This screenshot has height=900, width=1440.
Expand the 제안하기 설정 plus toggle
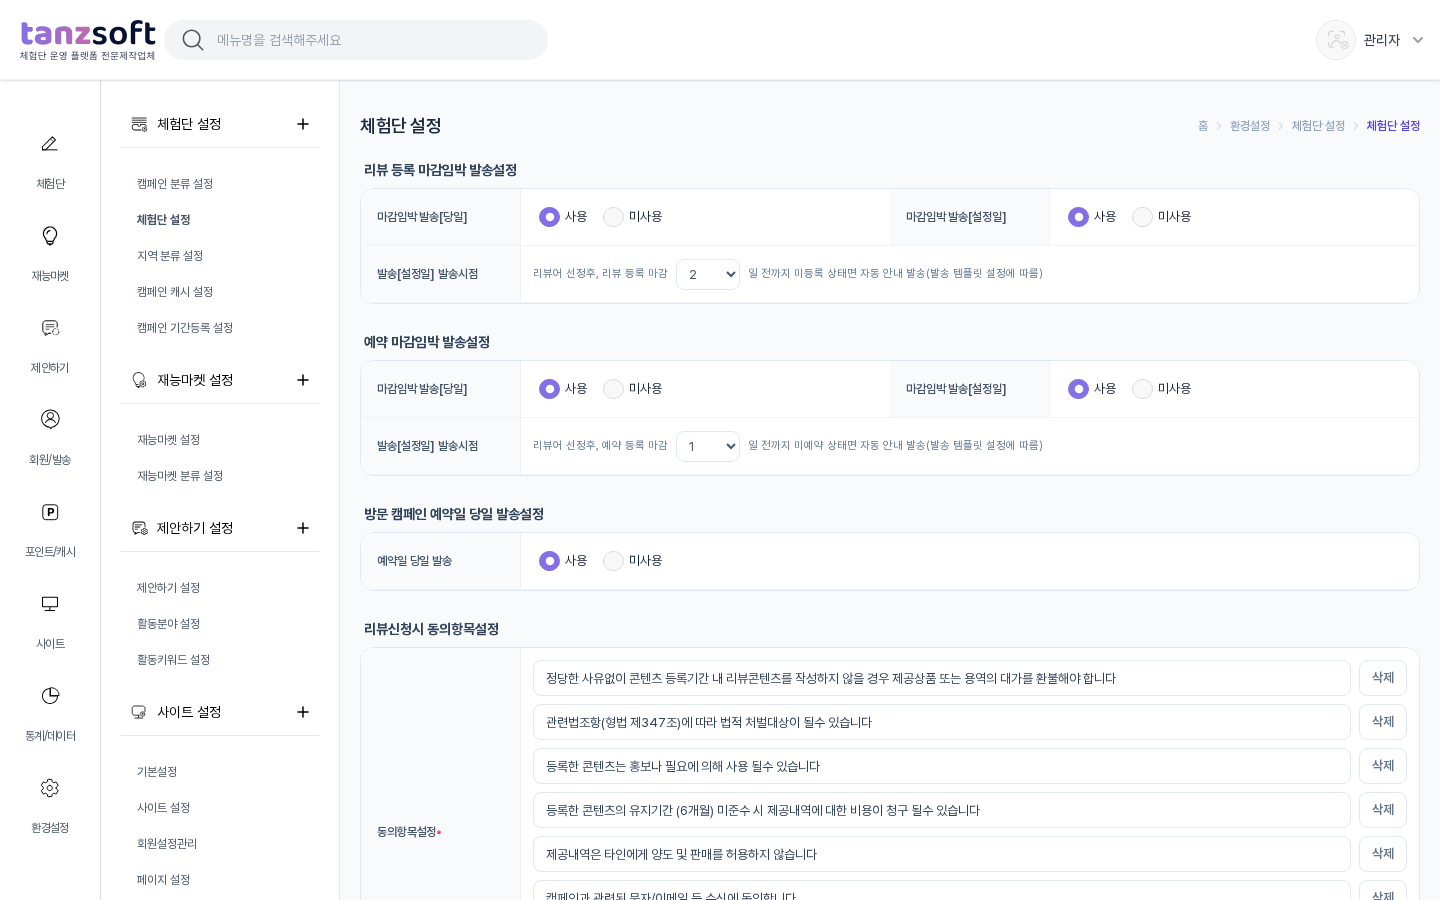click(x=303, y=528)
